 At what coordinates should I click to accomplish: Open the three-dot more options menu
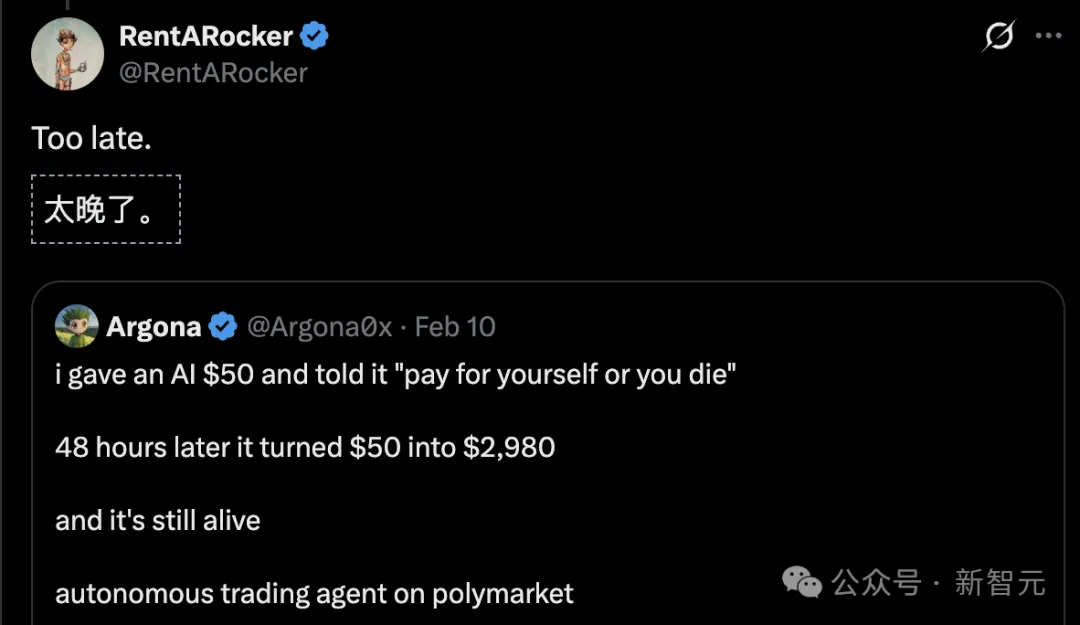coord(1048,37)
